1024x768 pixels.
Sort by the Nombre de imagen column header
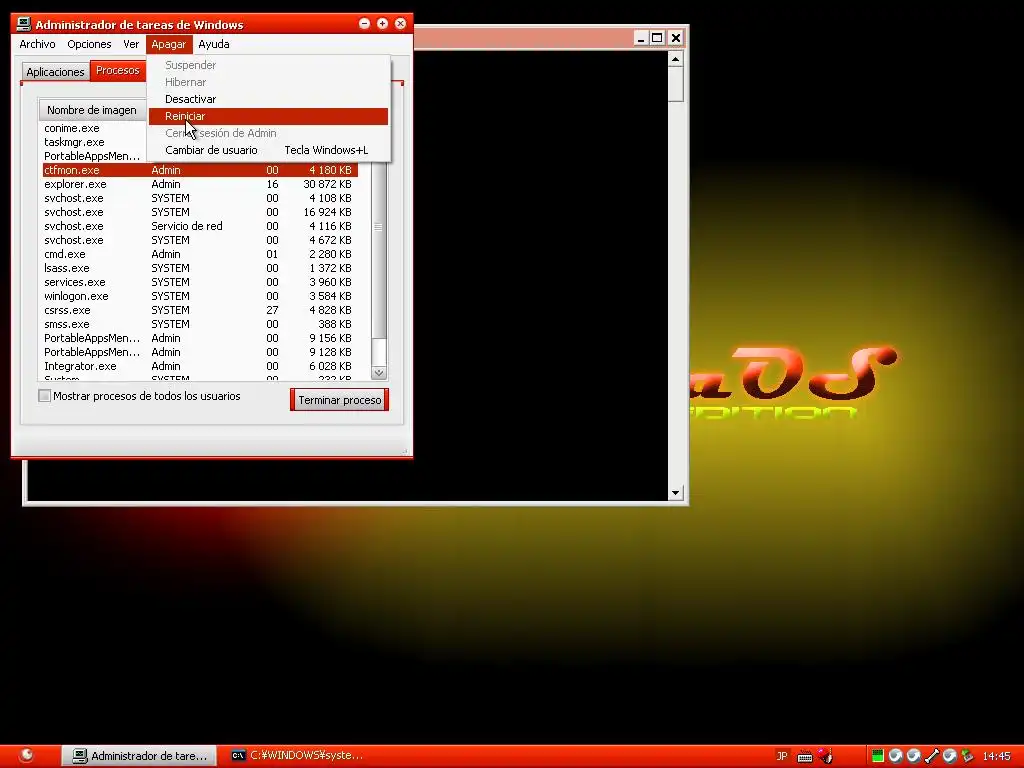(92, 110)
